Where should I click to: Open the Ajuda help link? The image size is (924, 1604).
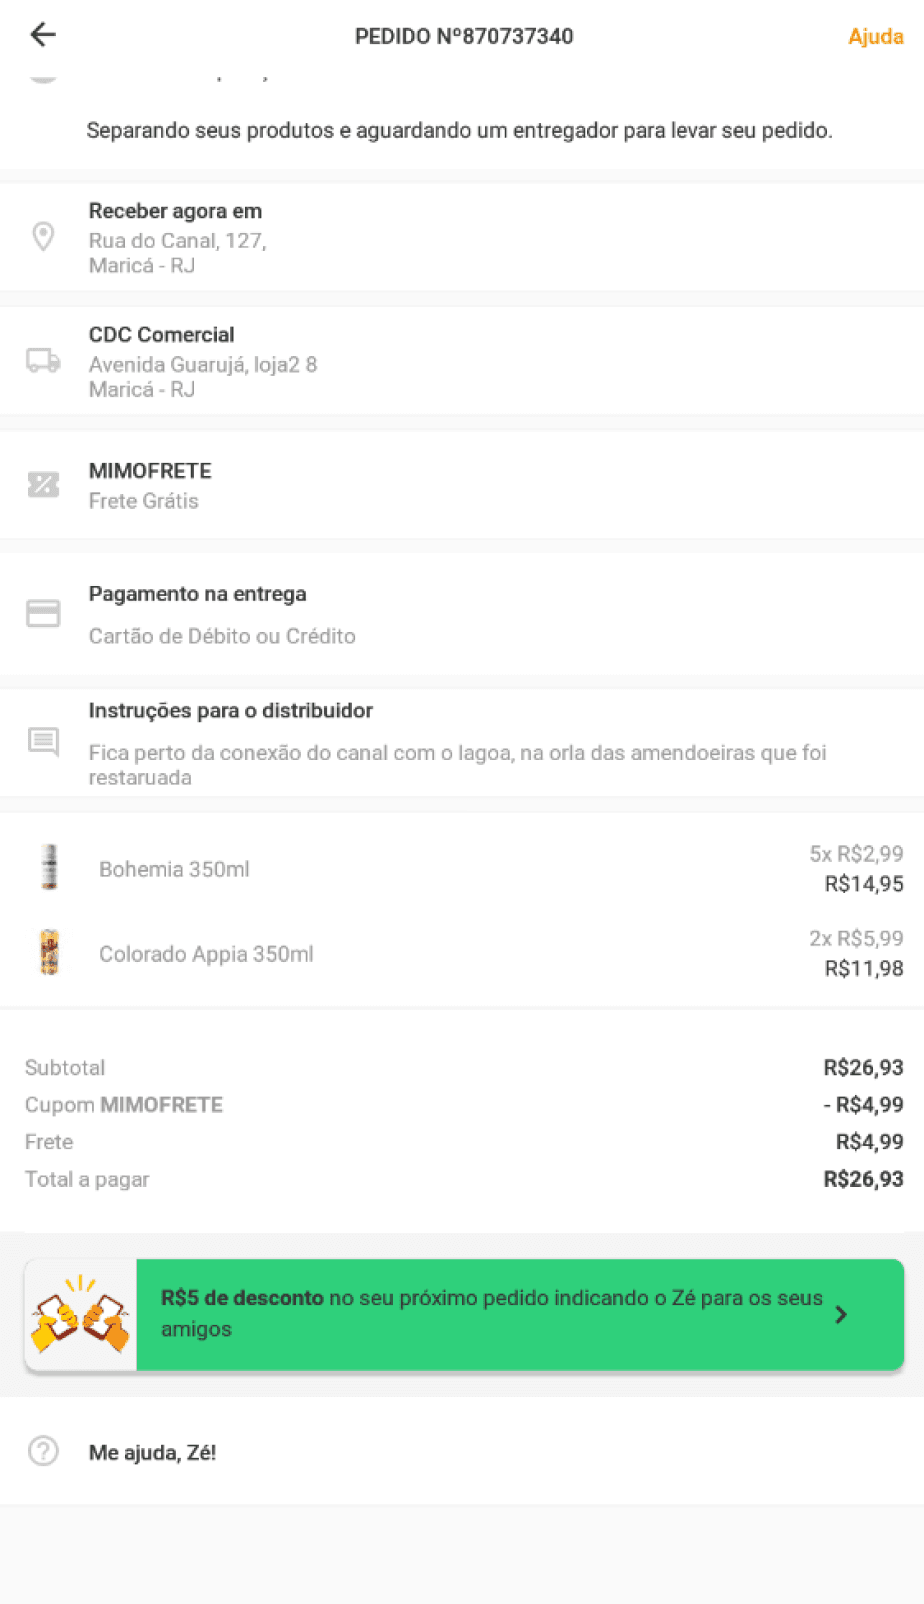(875, 36)
